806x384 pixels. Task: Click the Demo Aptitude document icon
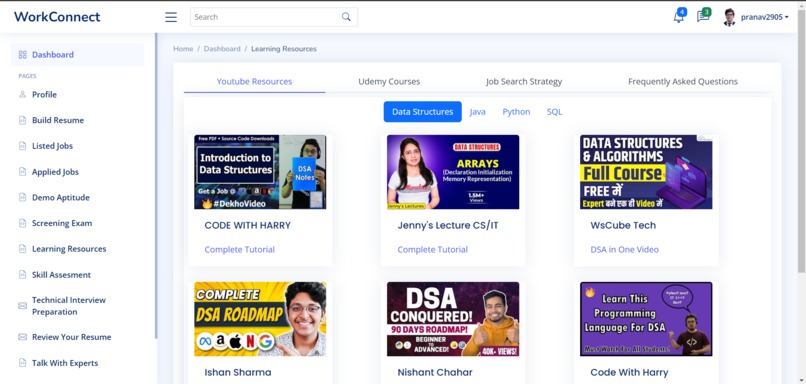[22, 197]
